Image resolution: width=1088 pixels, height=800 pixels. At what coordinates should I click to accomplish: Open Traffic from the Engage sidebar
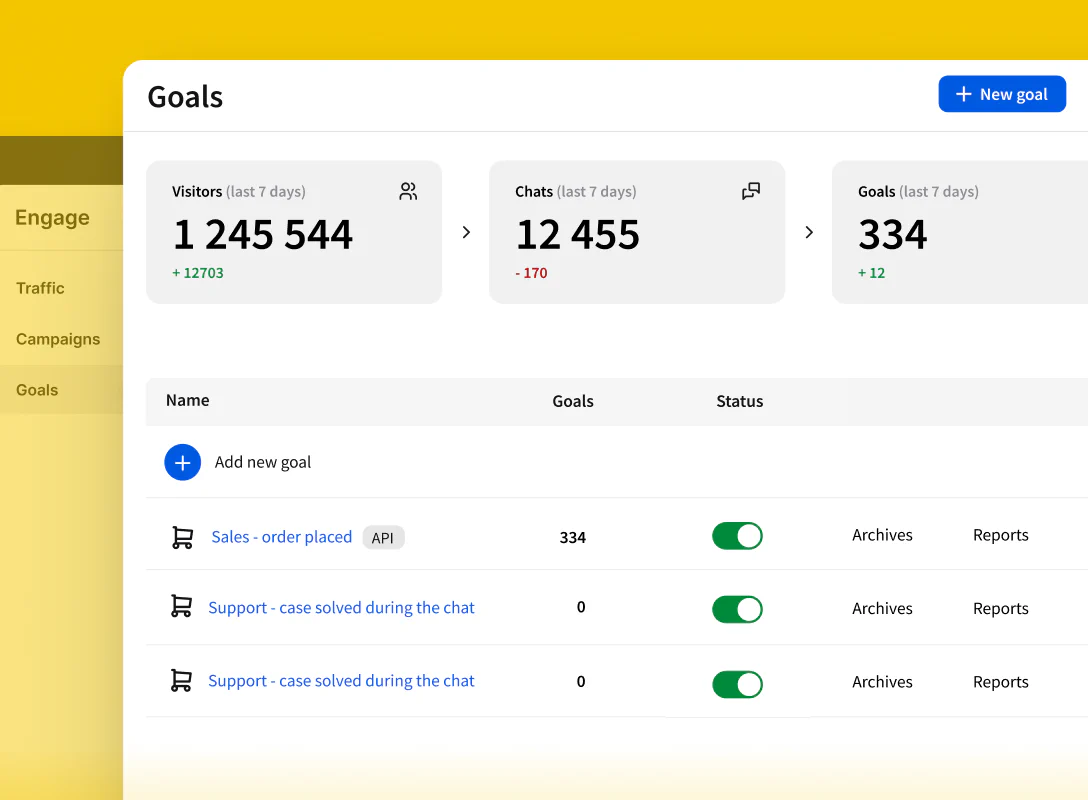40,288
